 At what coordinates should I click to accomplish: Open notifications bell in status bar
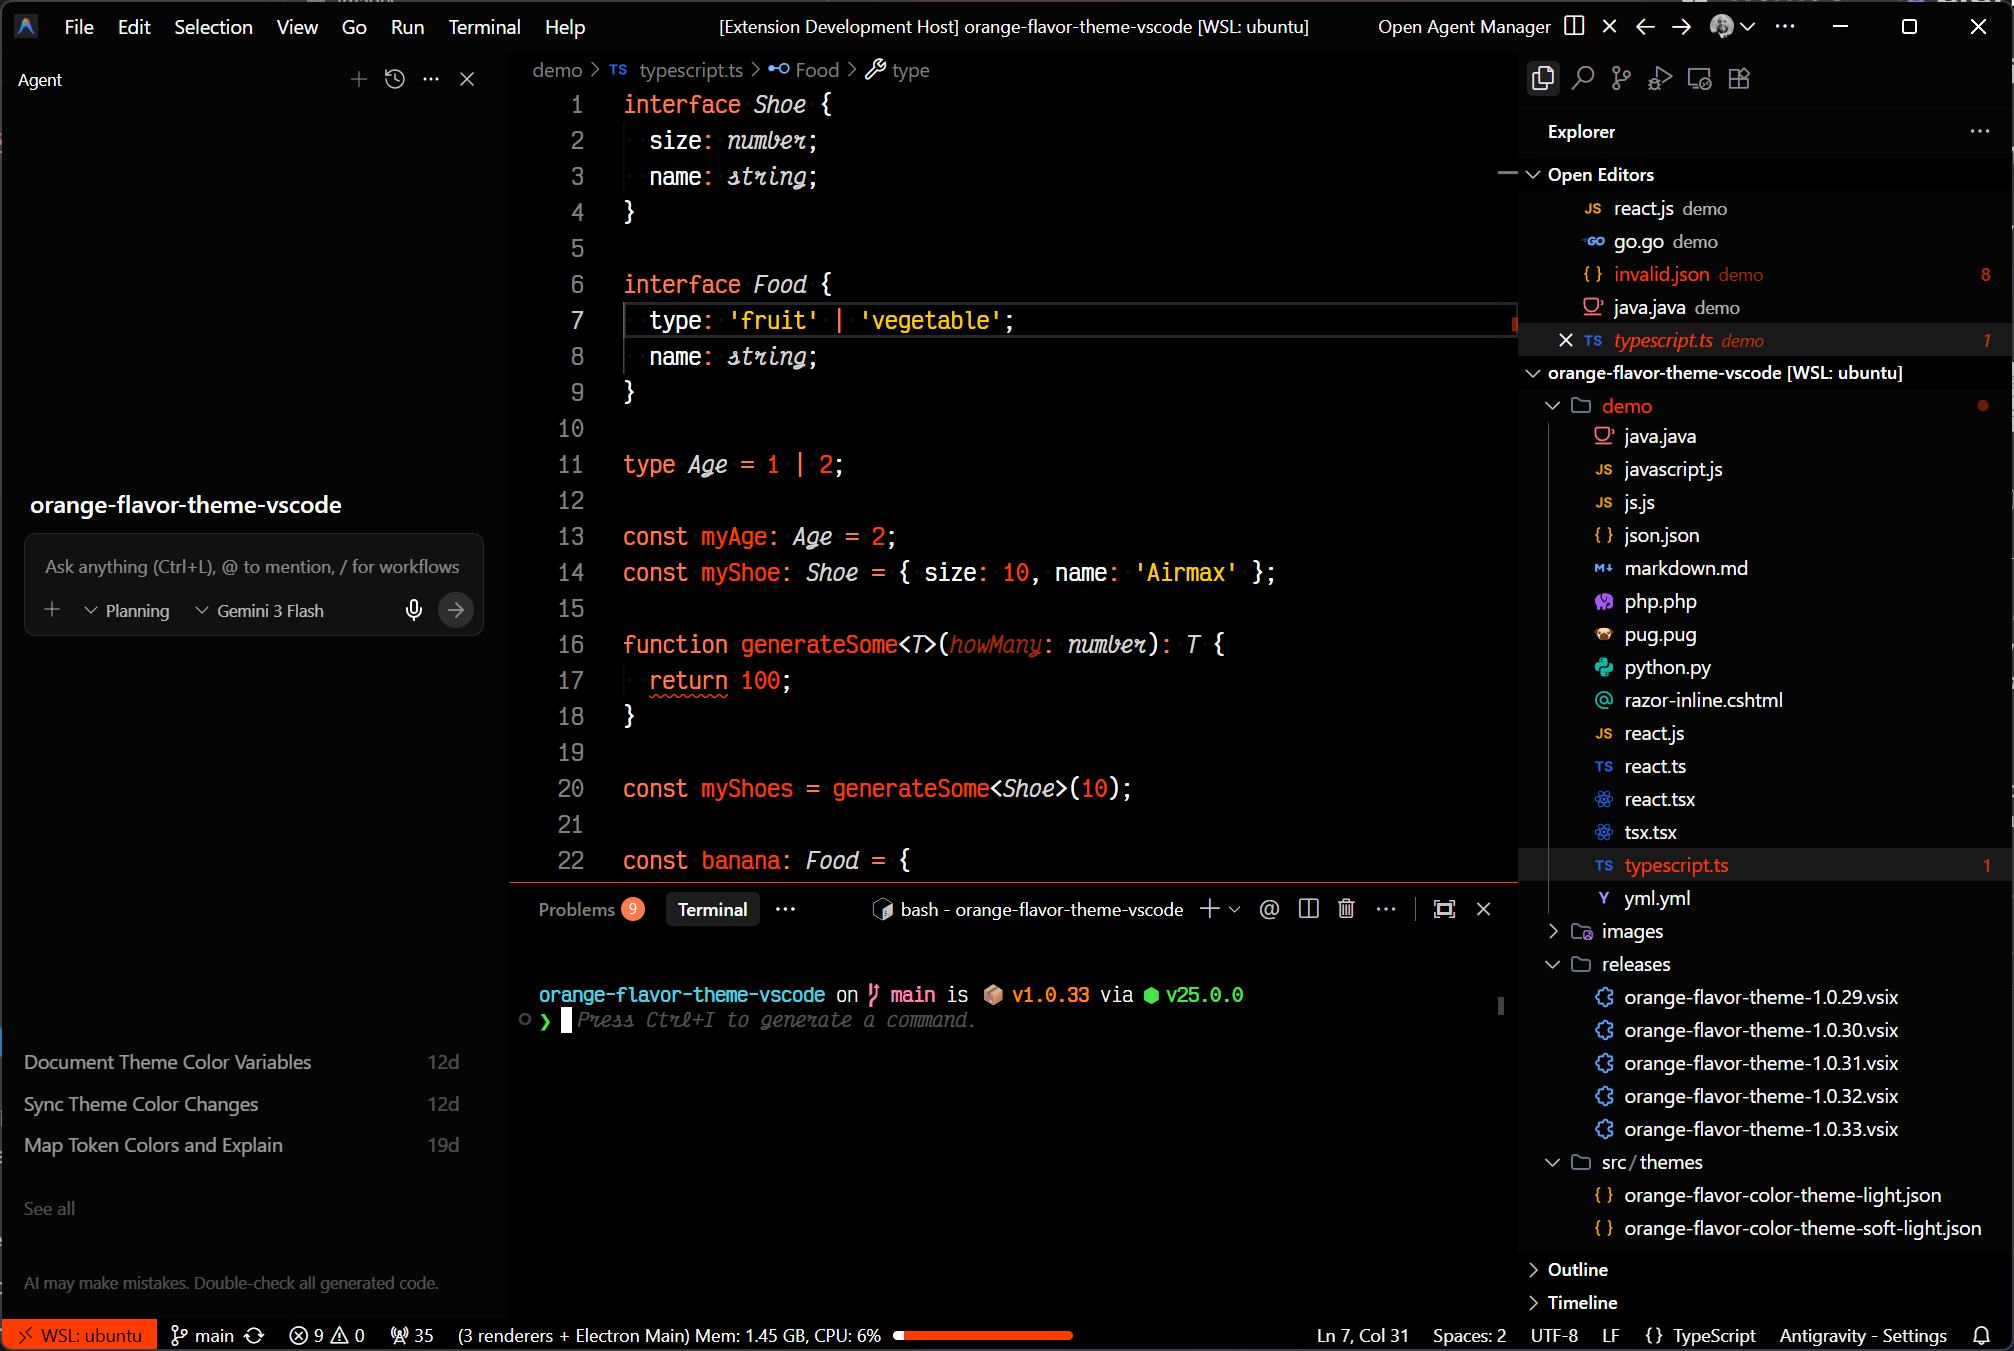(x=1981, y=1336)
